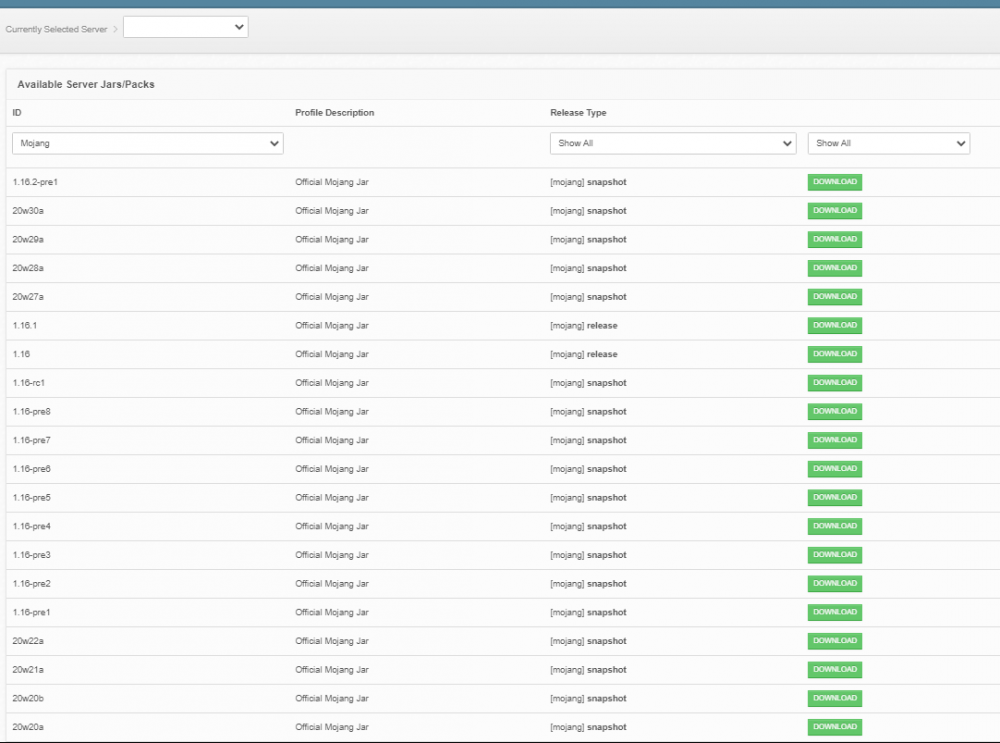This screenshot has width=1000, height=743.
Task: Click the ID column header
Action: pyautogui.click(x=17, y=113)
